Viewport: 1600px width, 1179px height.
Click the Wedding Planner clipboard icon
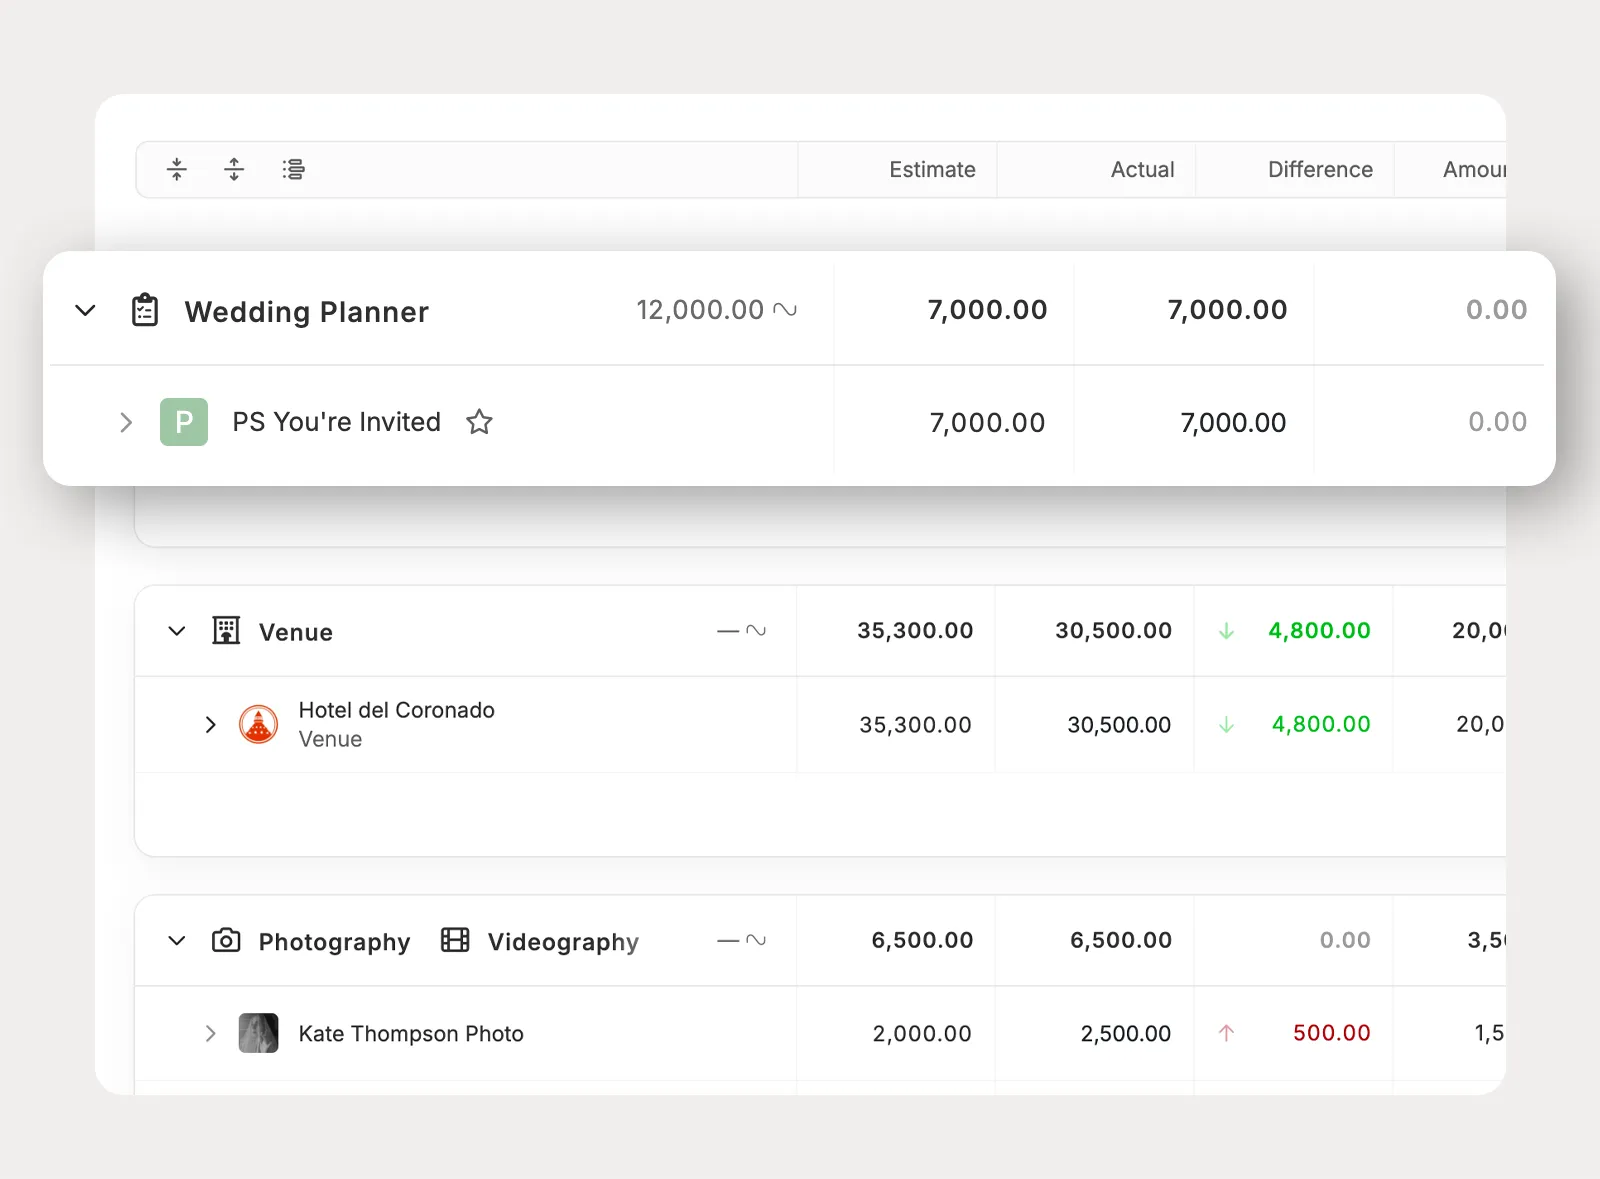(x=145, y=310)
